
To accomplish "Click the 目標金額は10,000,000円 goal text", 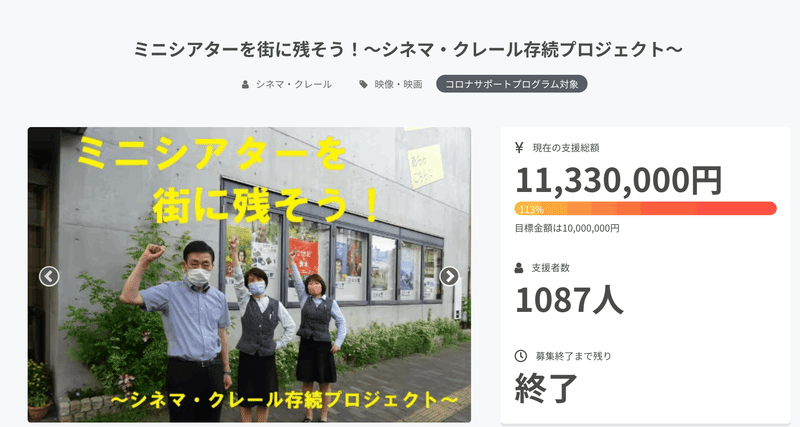I will (x=567, y=229).
